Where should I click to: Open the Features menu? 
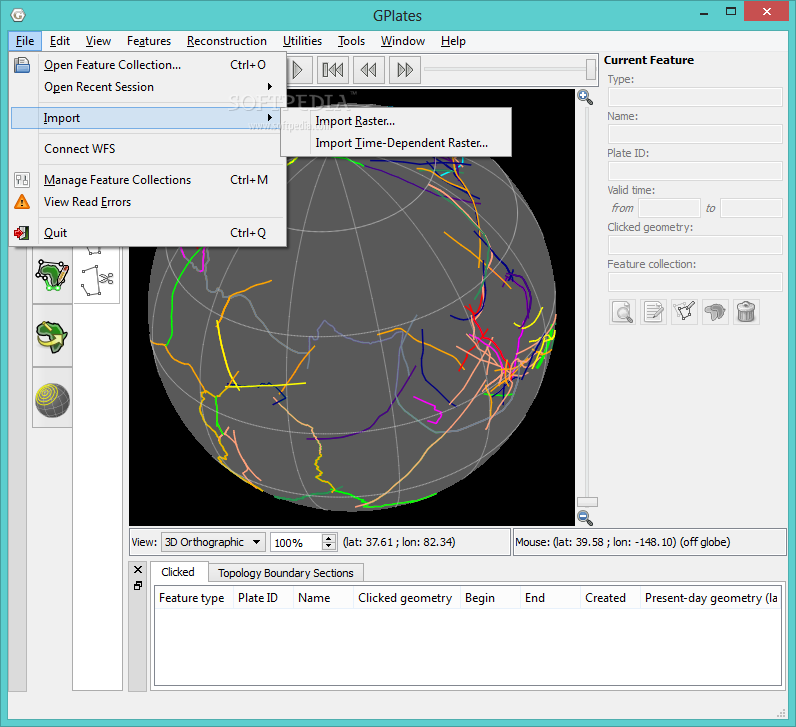149,41
